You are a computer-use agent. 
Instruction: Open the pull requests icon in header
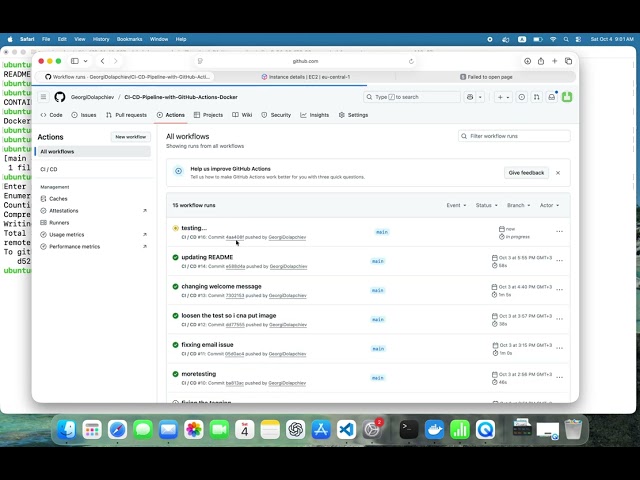(537, 97)
